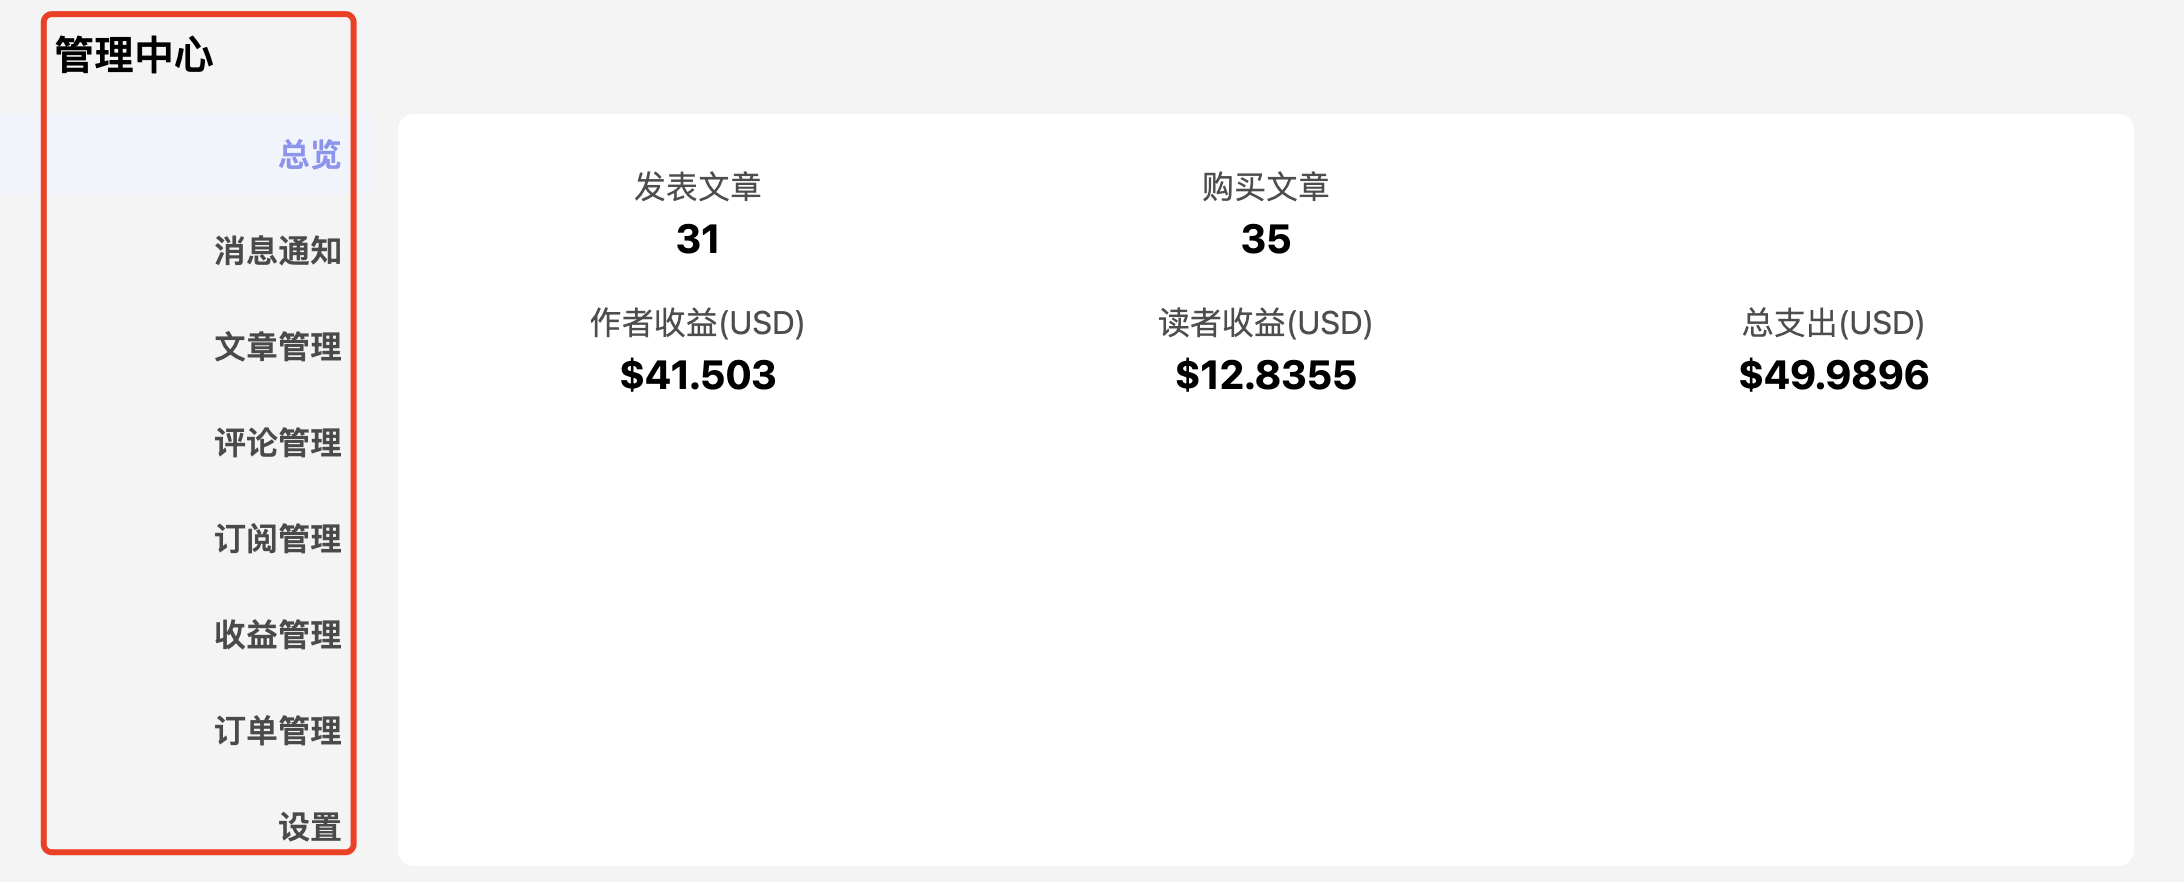Viewport: 2184px width, 882px height.
Task: Click the published article count 31
Action: point(697,239)
